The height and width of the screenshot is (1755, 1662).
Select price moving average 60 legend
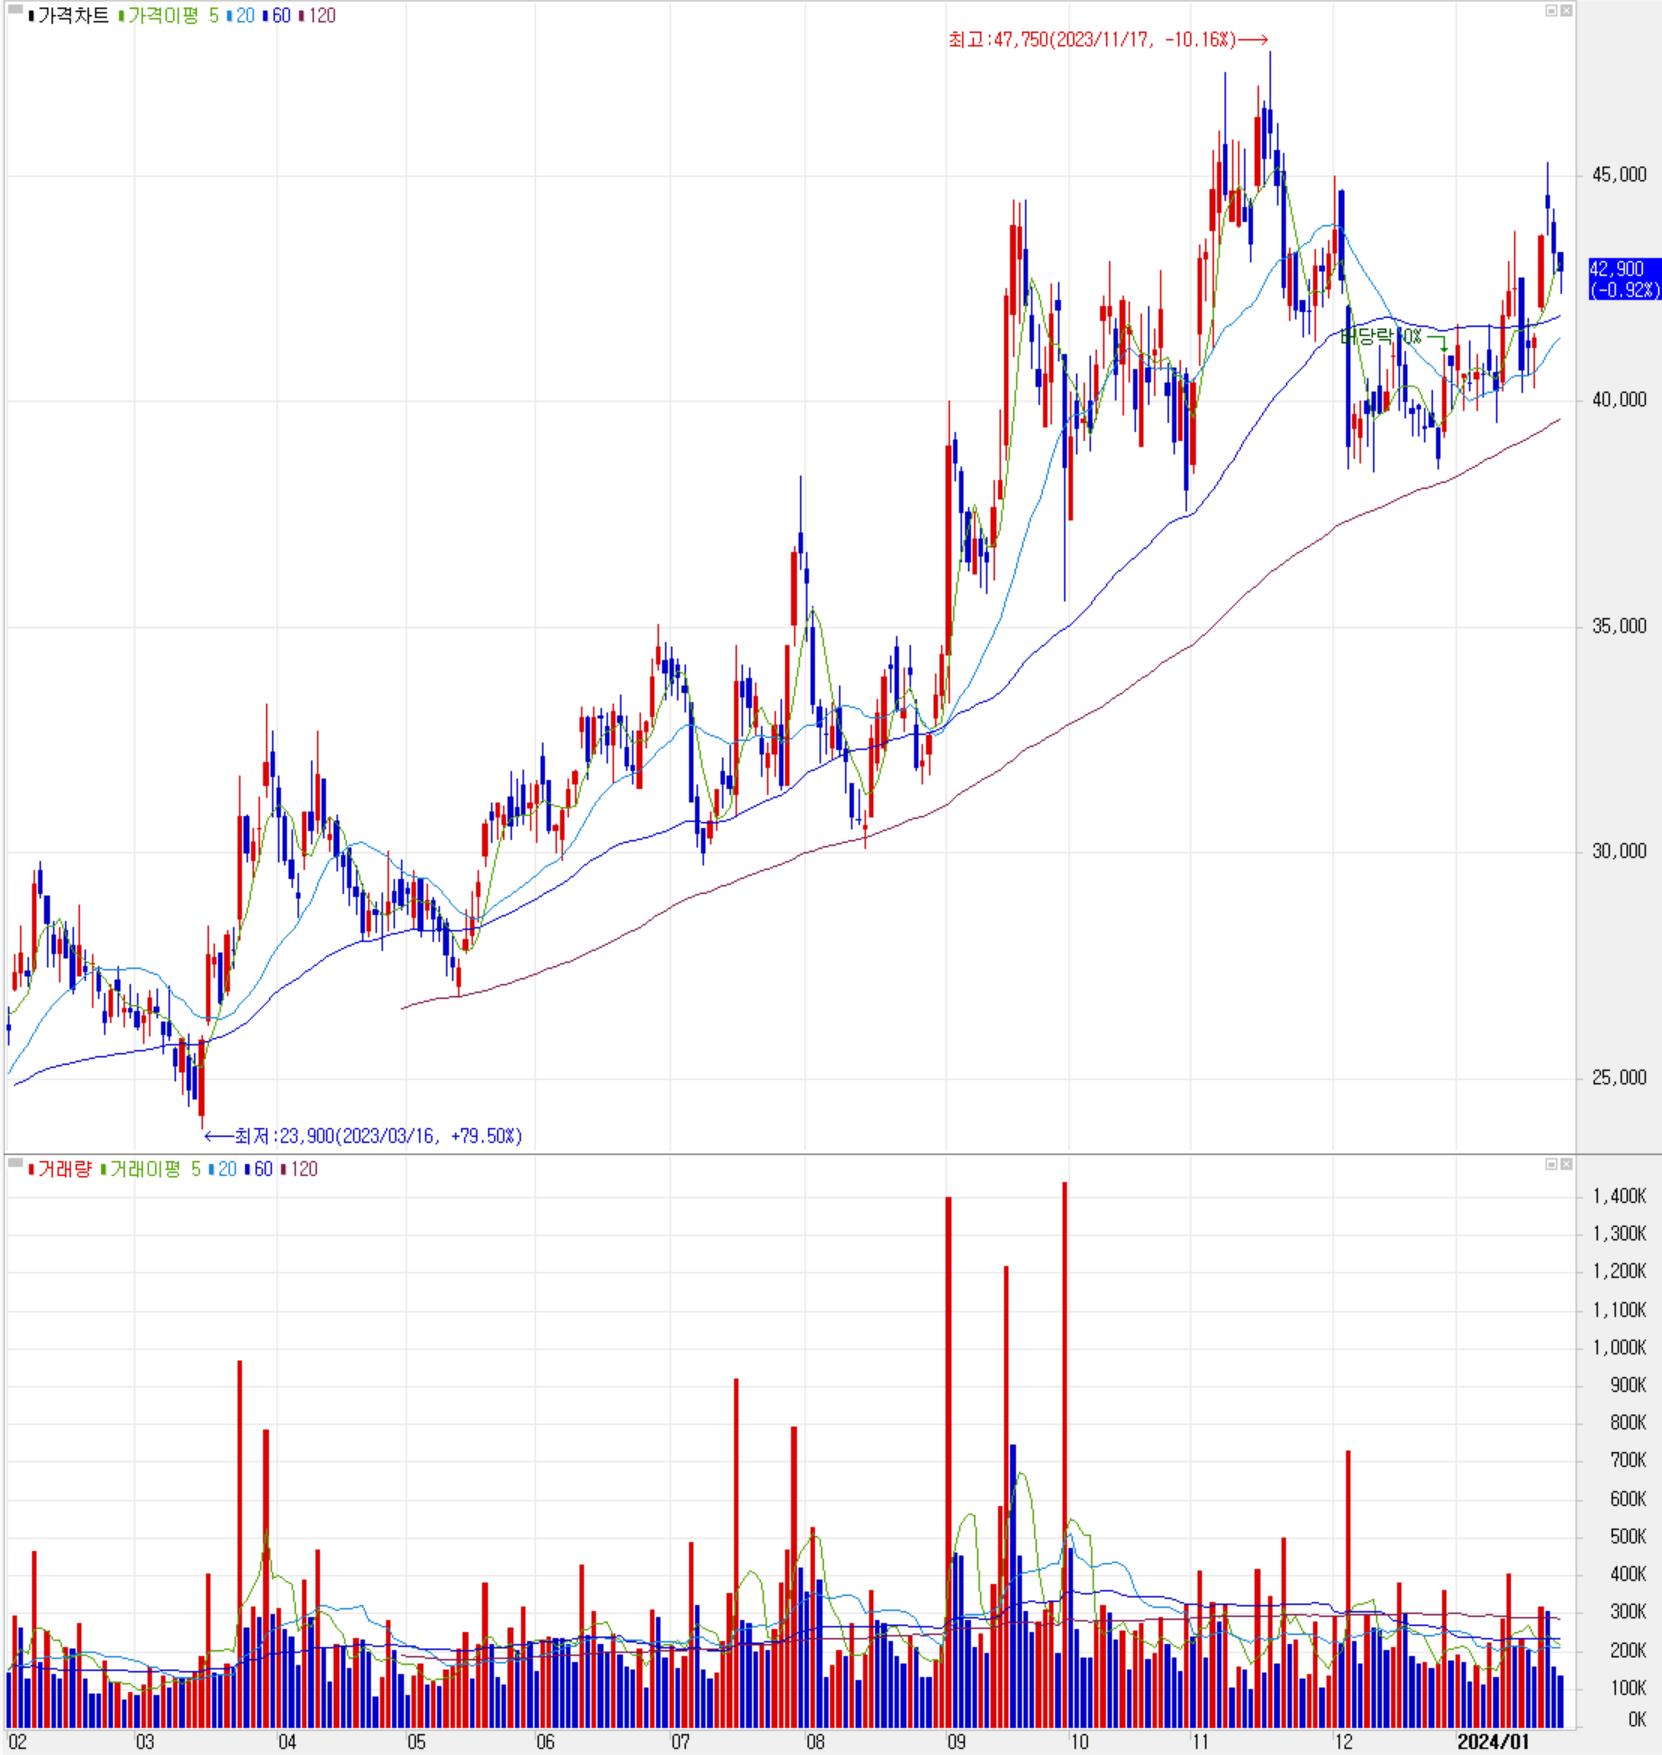tap(277, 16)
